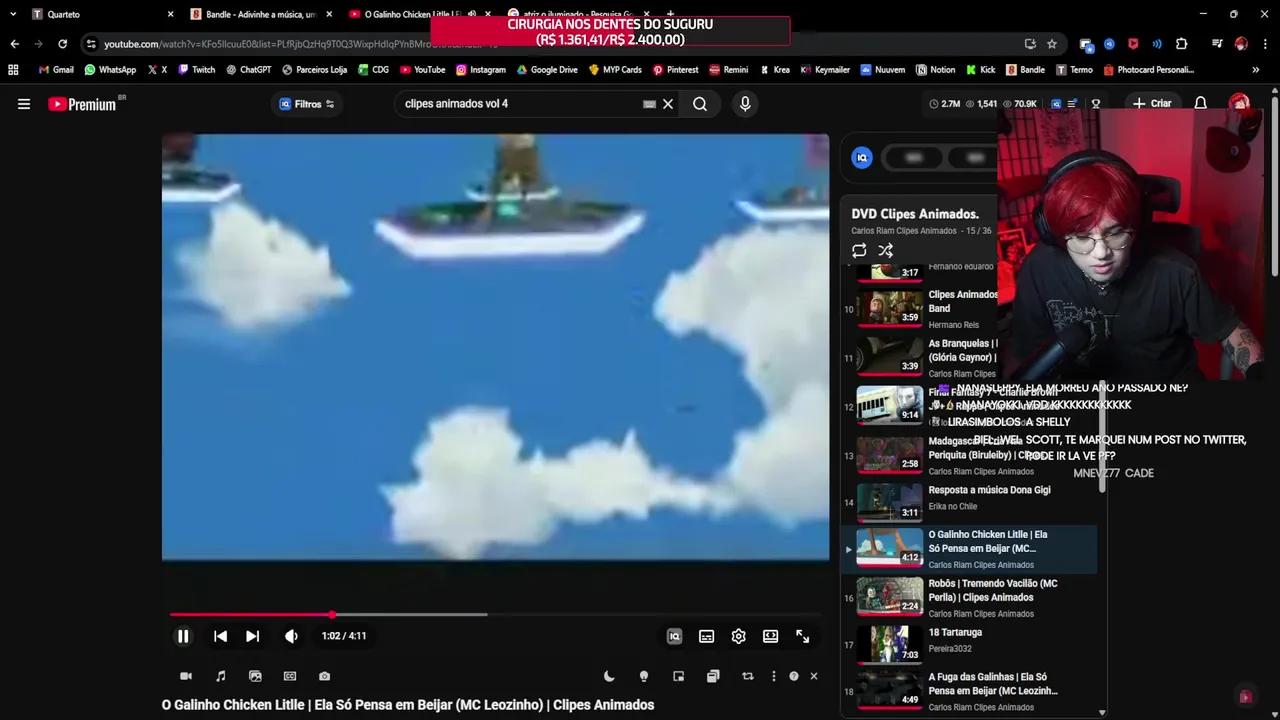Open the Madagascar playlist thumbnail 2:58
The height and width of the screenshot is (720, 1280).
click(890, 454)
